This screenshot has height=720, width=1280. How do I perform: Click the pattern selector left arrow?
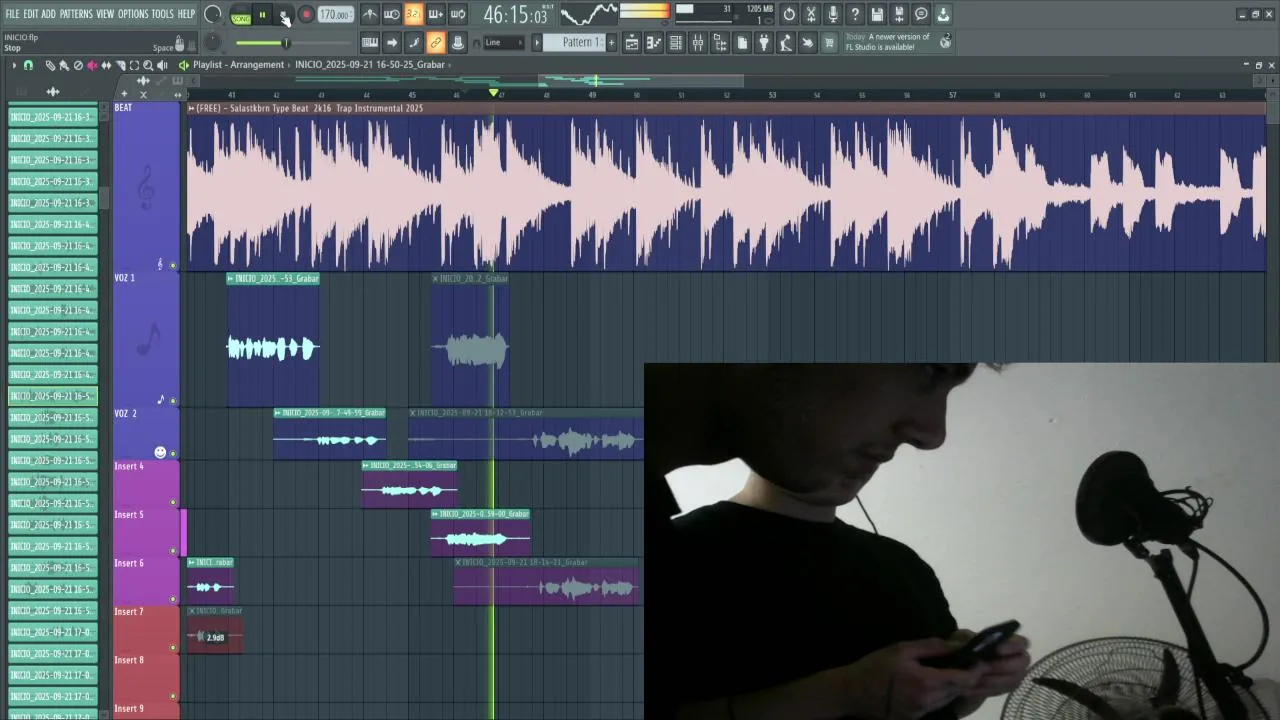(x=537, y=42)
